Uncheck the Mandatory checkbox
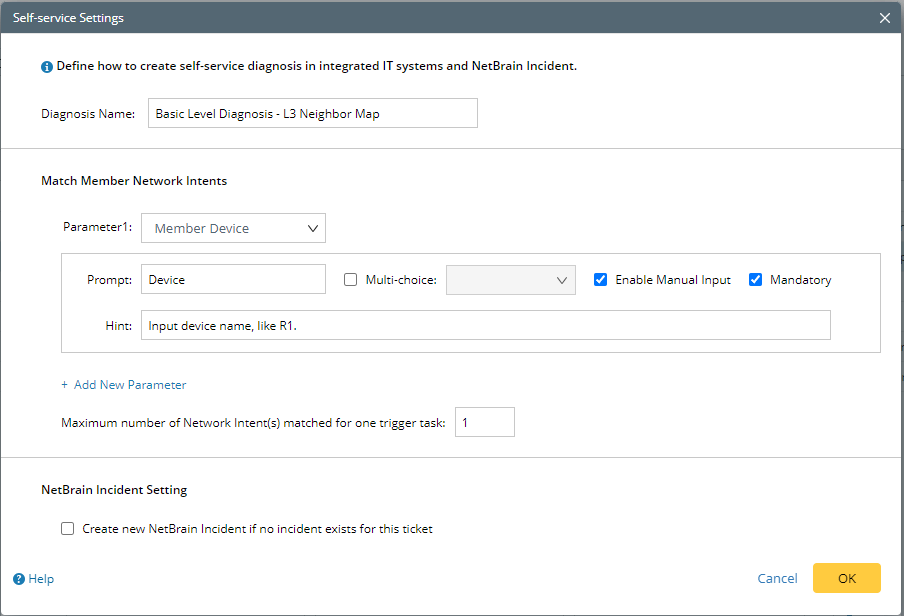Viewport: 904px width, 616px height. pyautogui.click(x=755, y=280)
